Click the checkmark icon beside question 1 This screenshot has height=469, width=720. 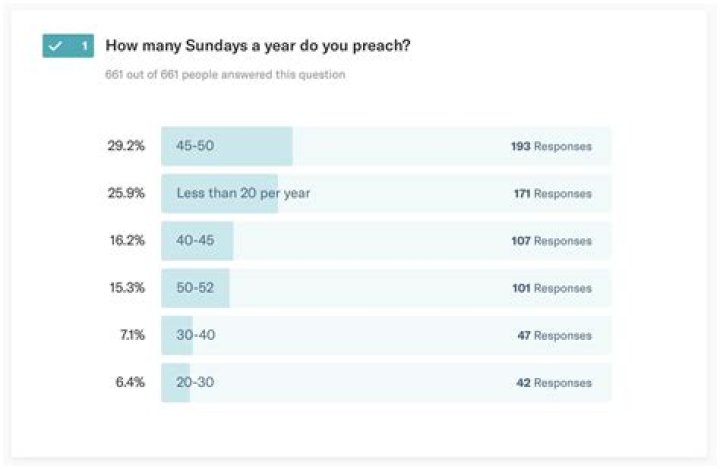[56, 46]
